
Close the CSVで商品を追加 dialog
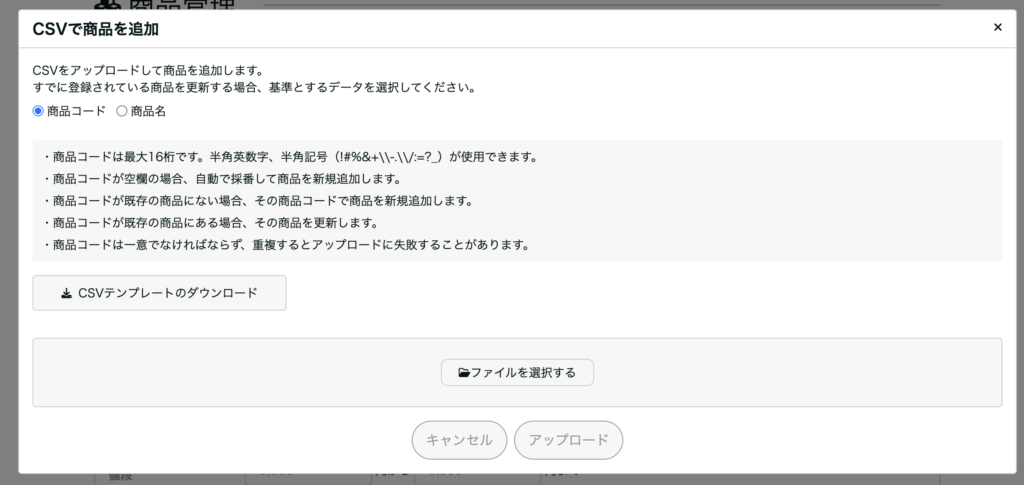click(x=997, y=28)
